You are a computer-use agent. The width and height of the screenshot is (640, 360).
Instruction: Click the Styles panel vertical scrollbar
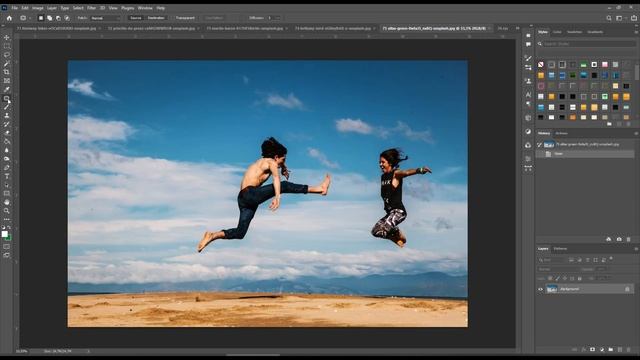[637, 73]
